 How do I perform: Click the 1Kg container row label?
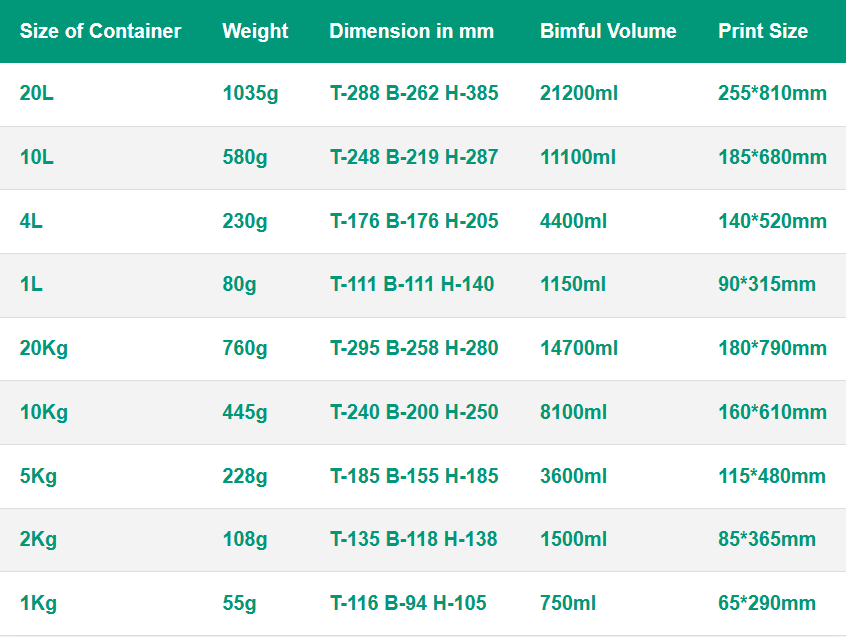[x=38, y=604]
